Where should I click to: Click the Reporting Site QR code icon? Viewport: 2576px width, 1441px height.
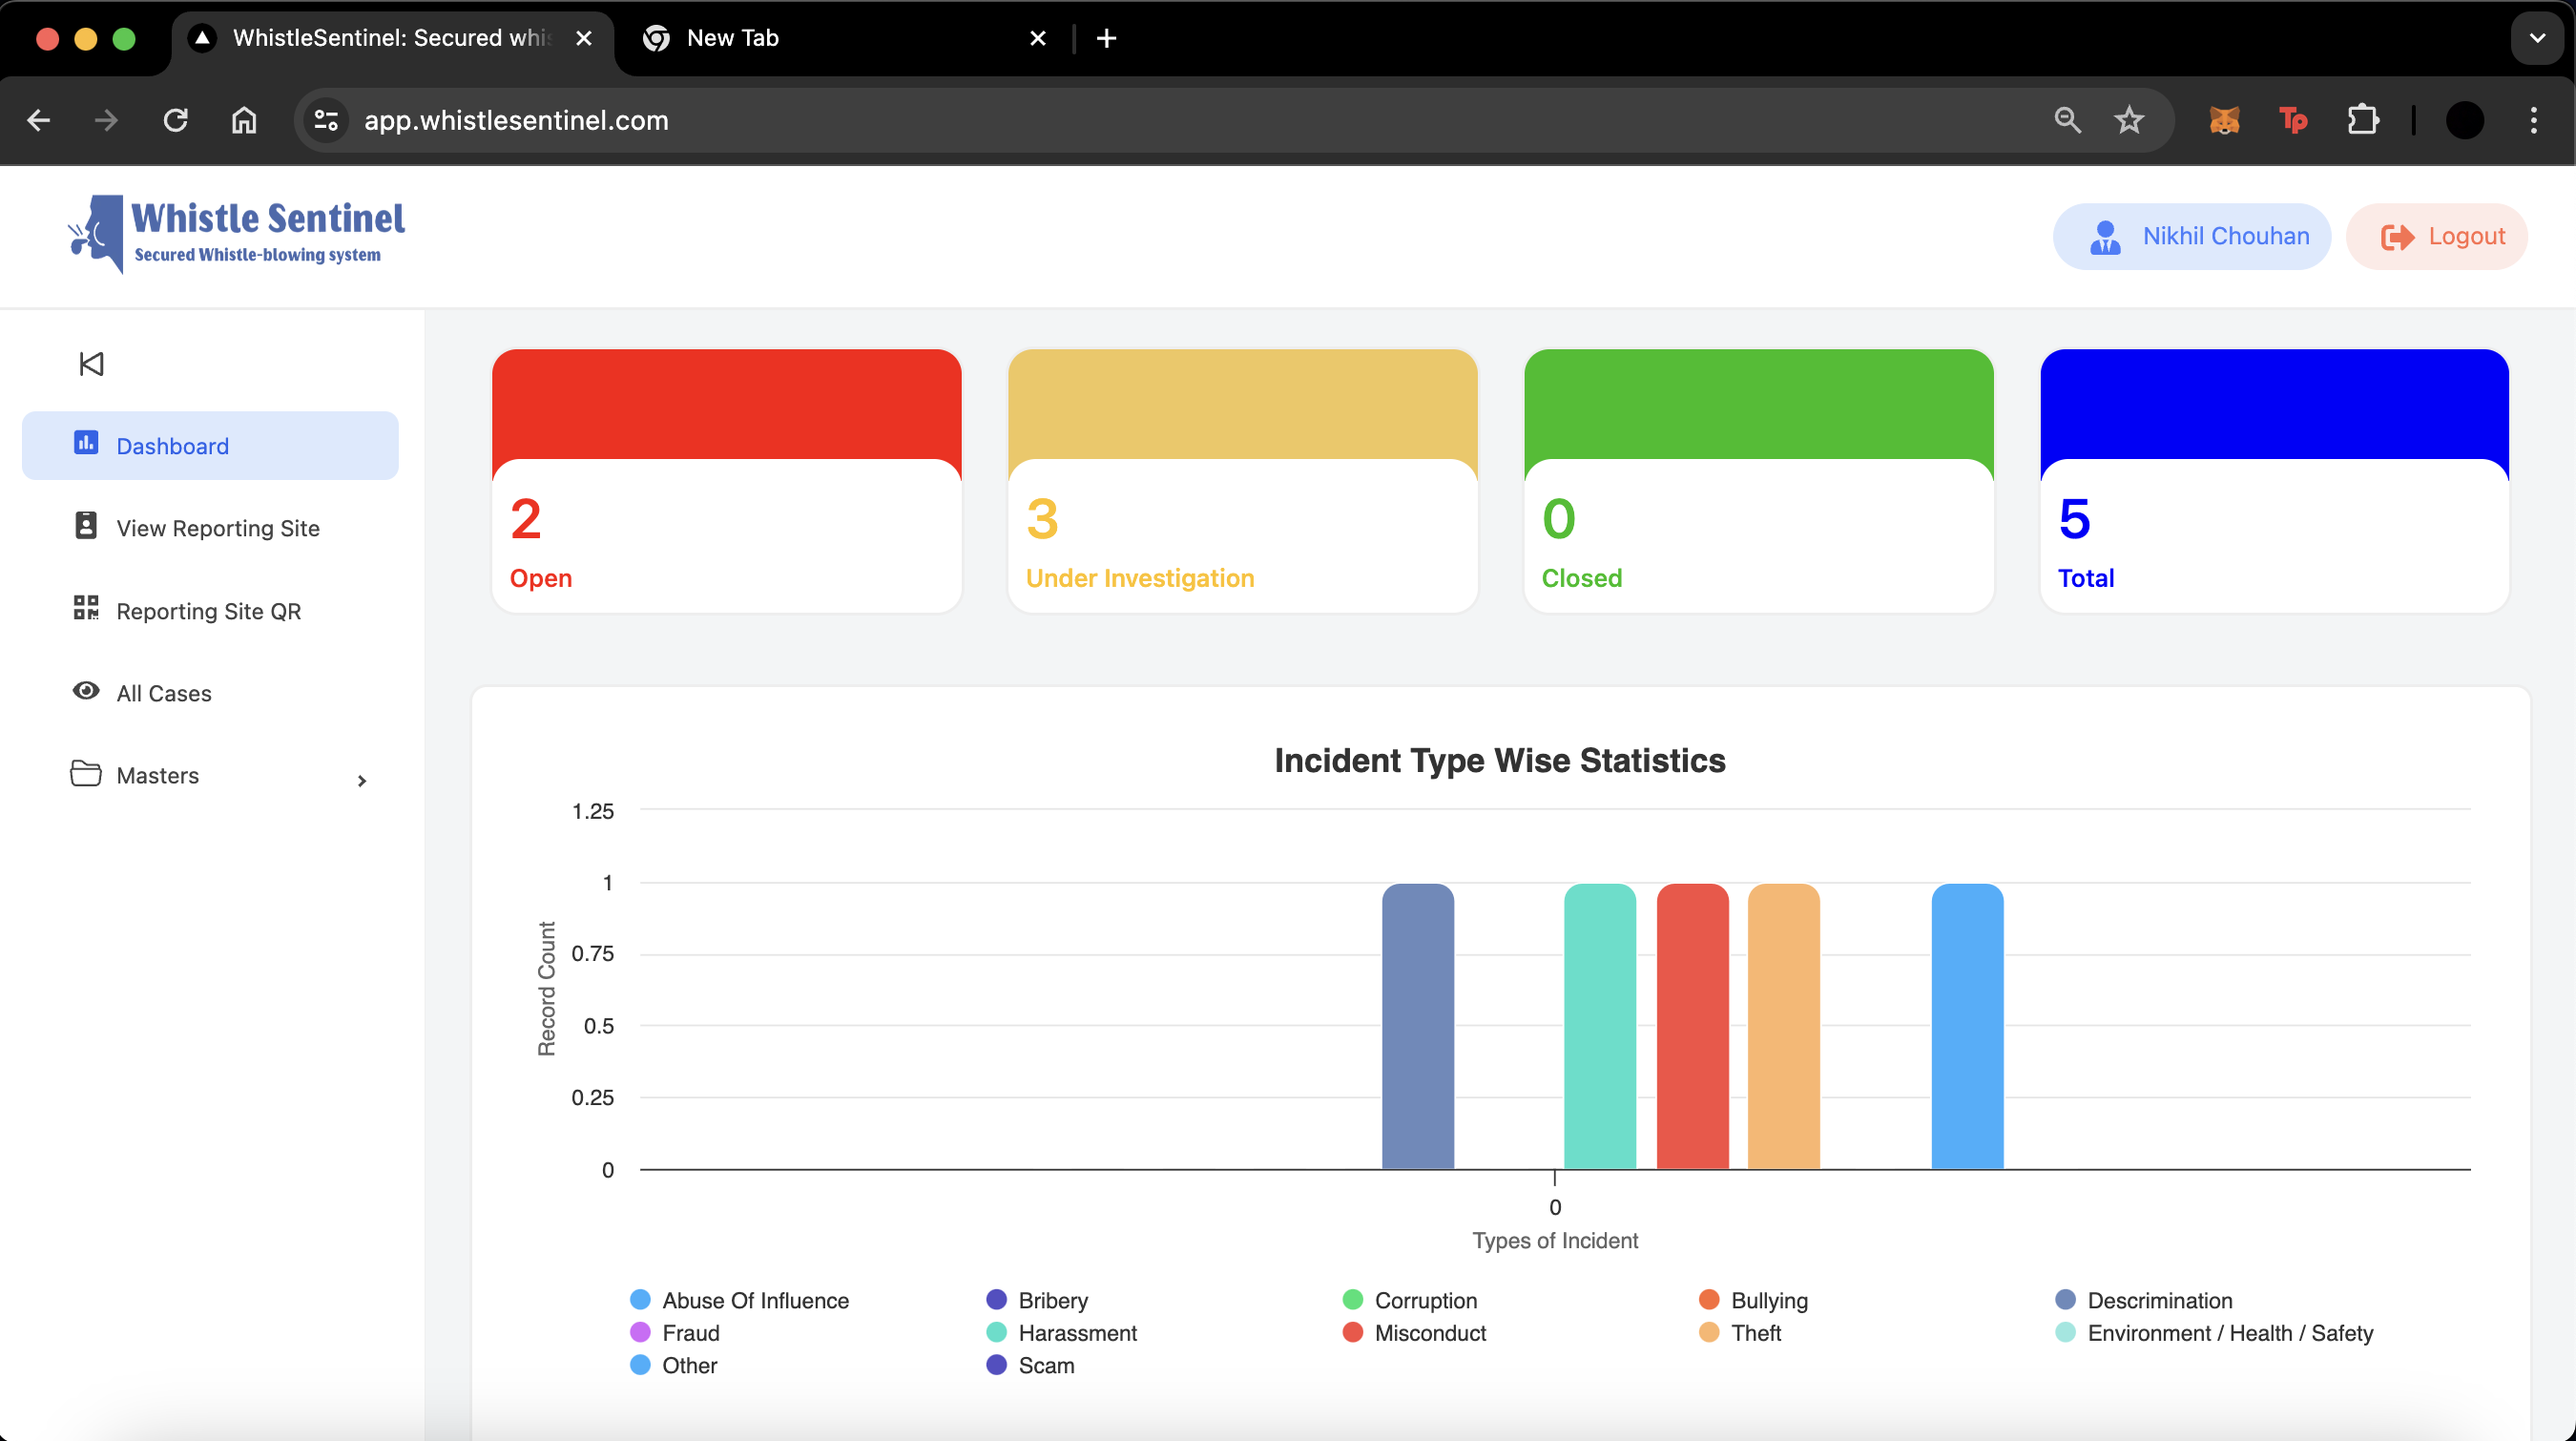86,608
